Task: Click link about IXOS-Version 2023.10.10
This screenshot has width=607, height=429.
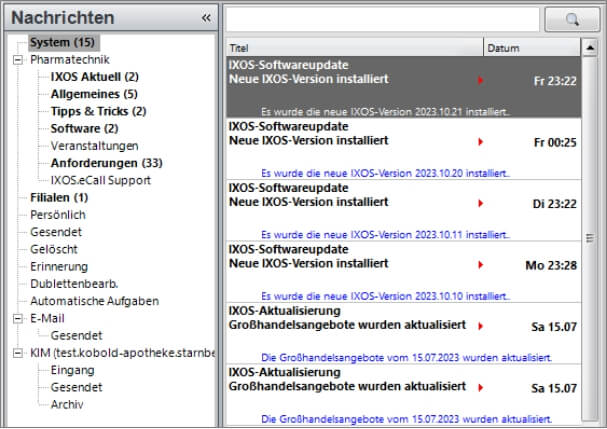Action: coord(386,296)
